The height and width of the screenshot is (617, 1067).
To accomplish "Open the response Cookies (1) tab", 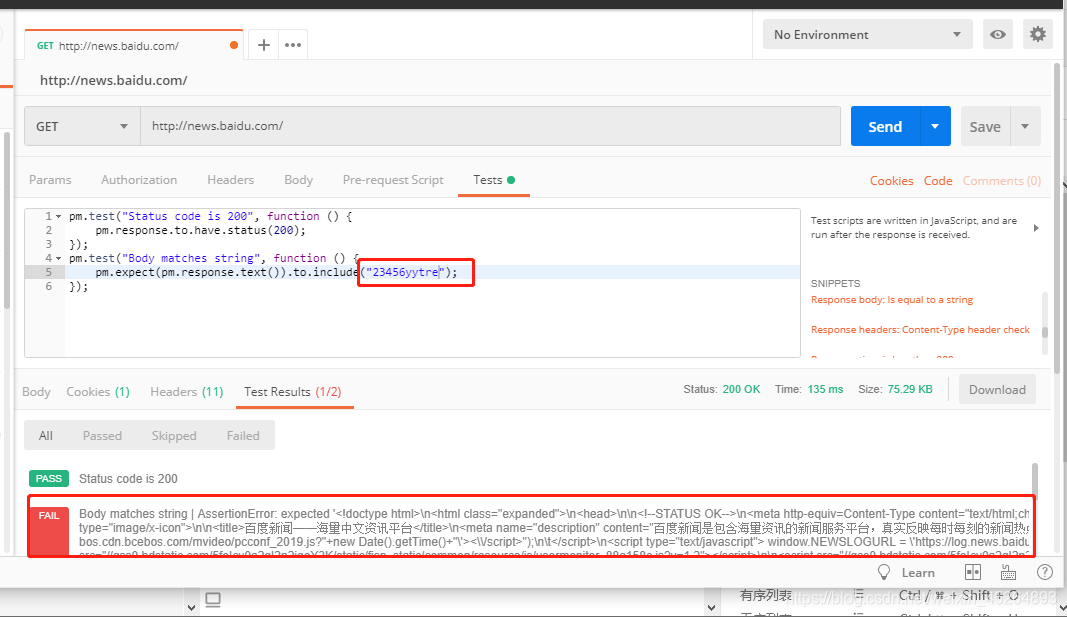I will (98, 392).
